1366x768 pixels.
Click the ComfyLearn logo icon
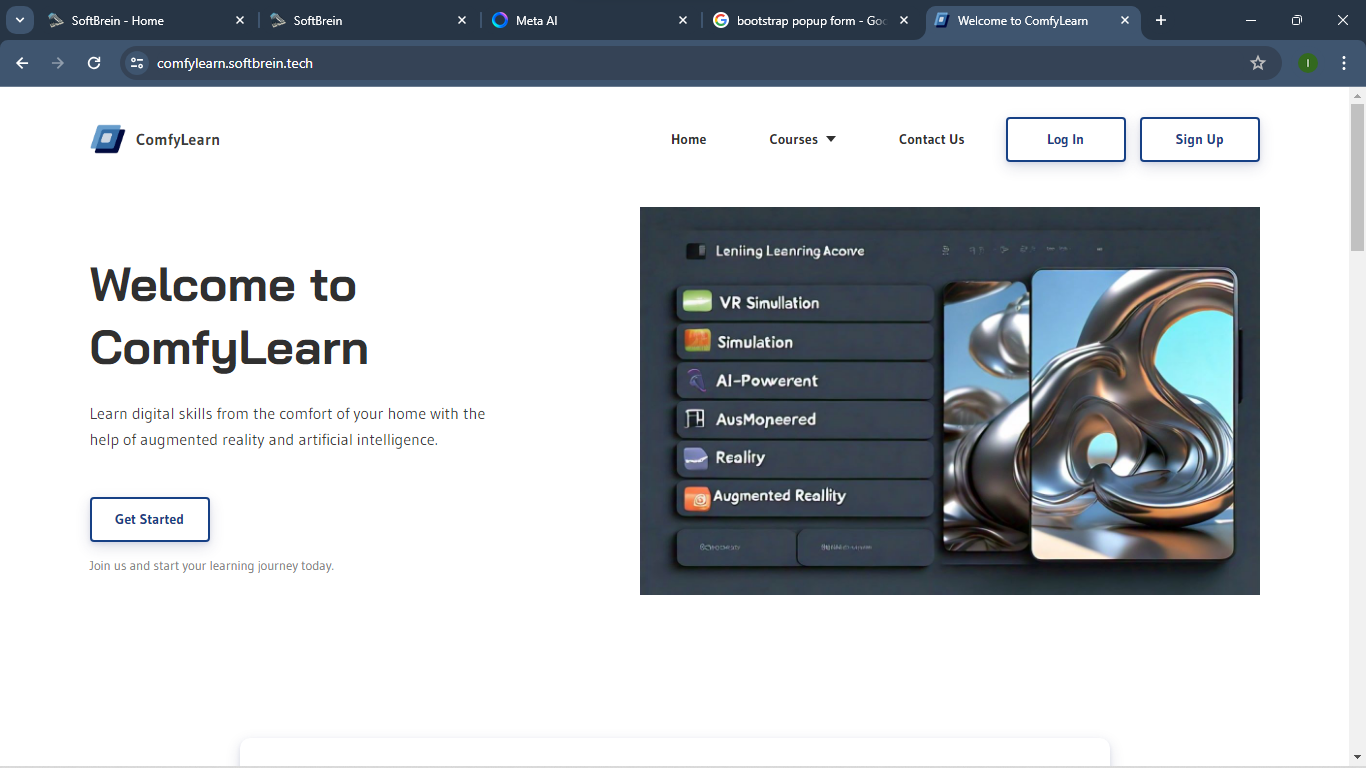pos(108,139)
